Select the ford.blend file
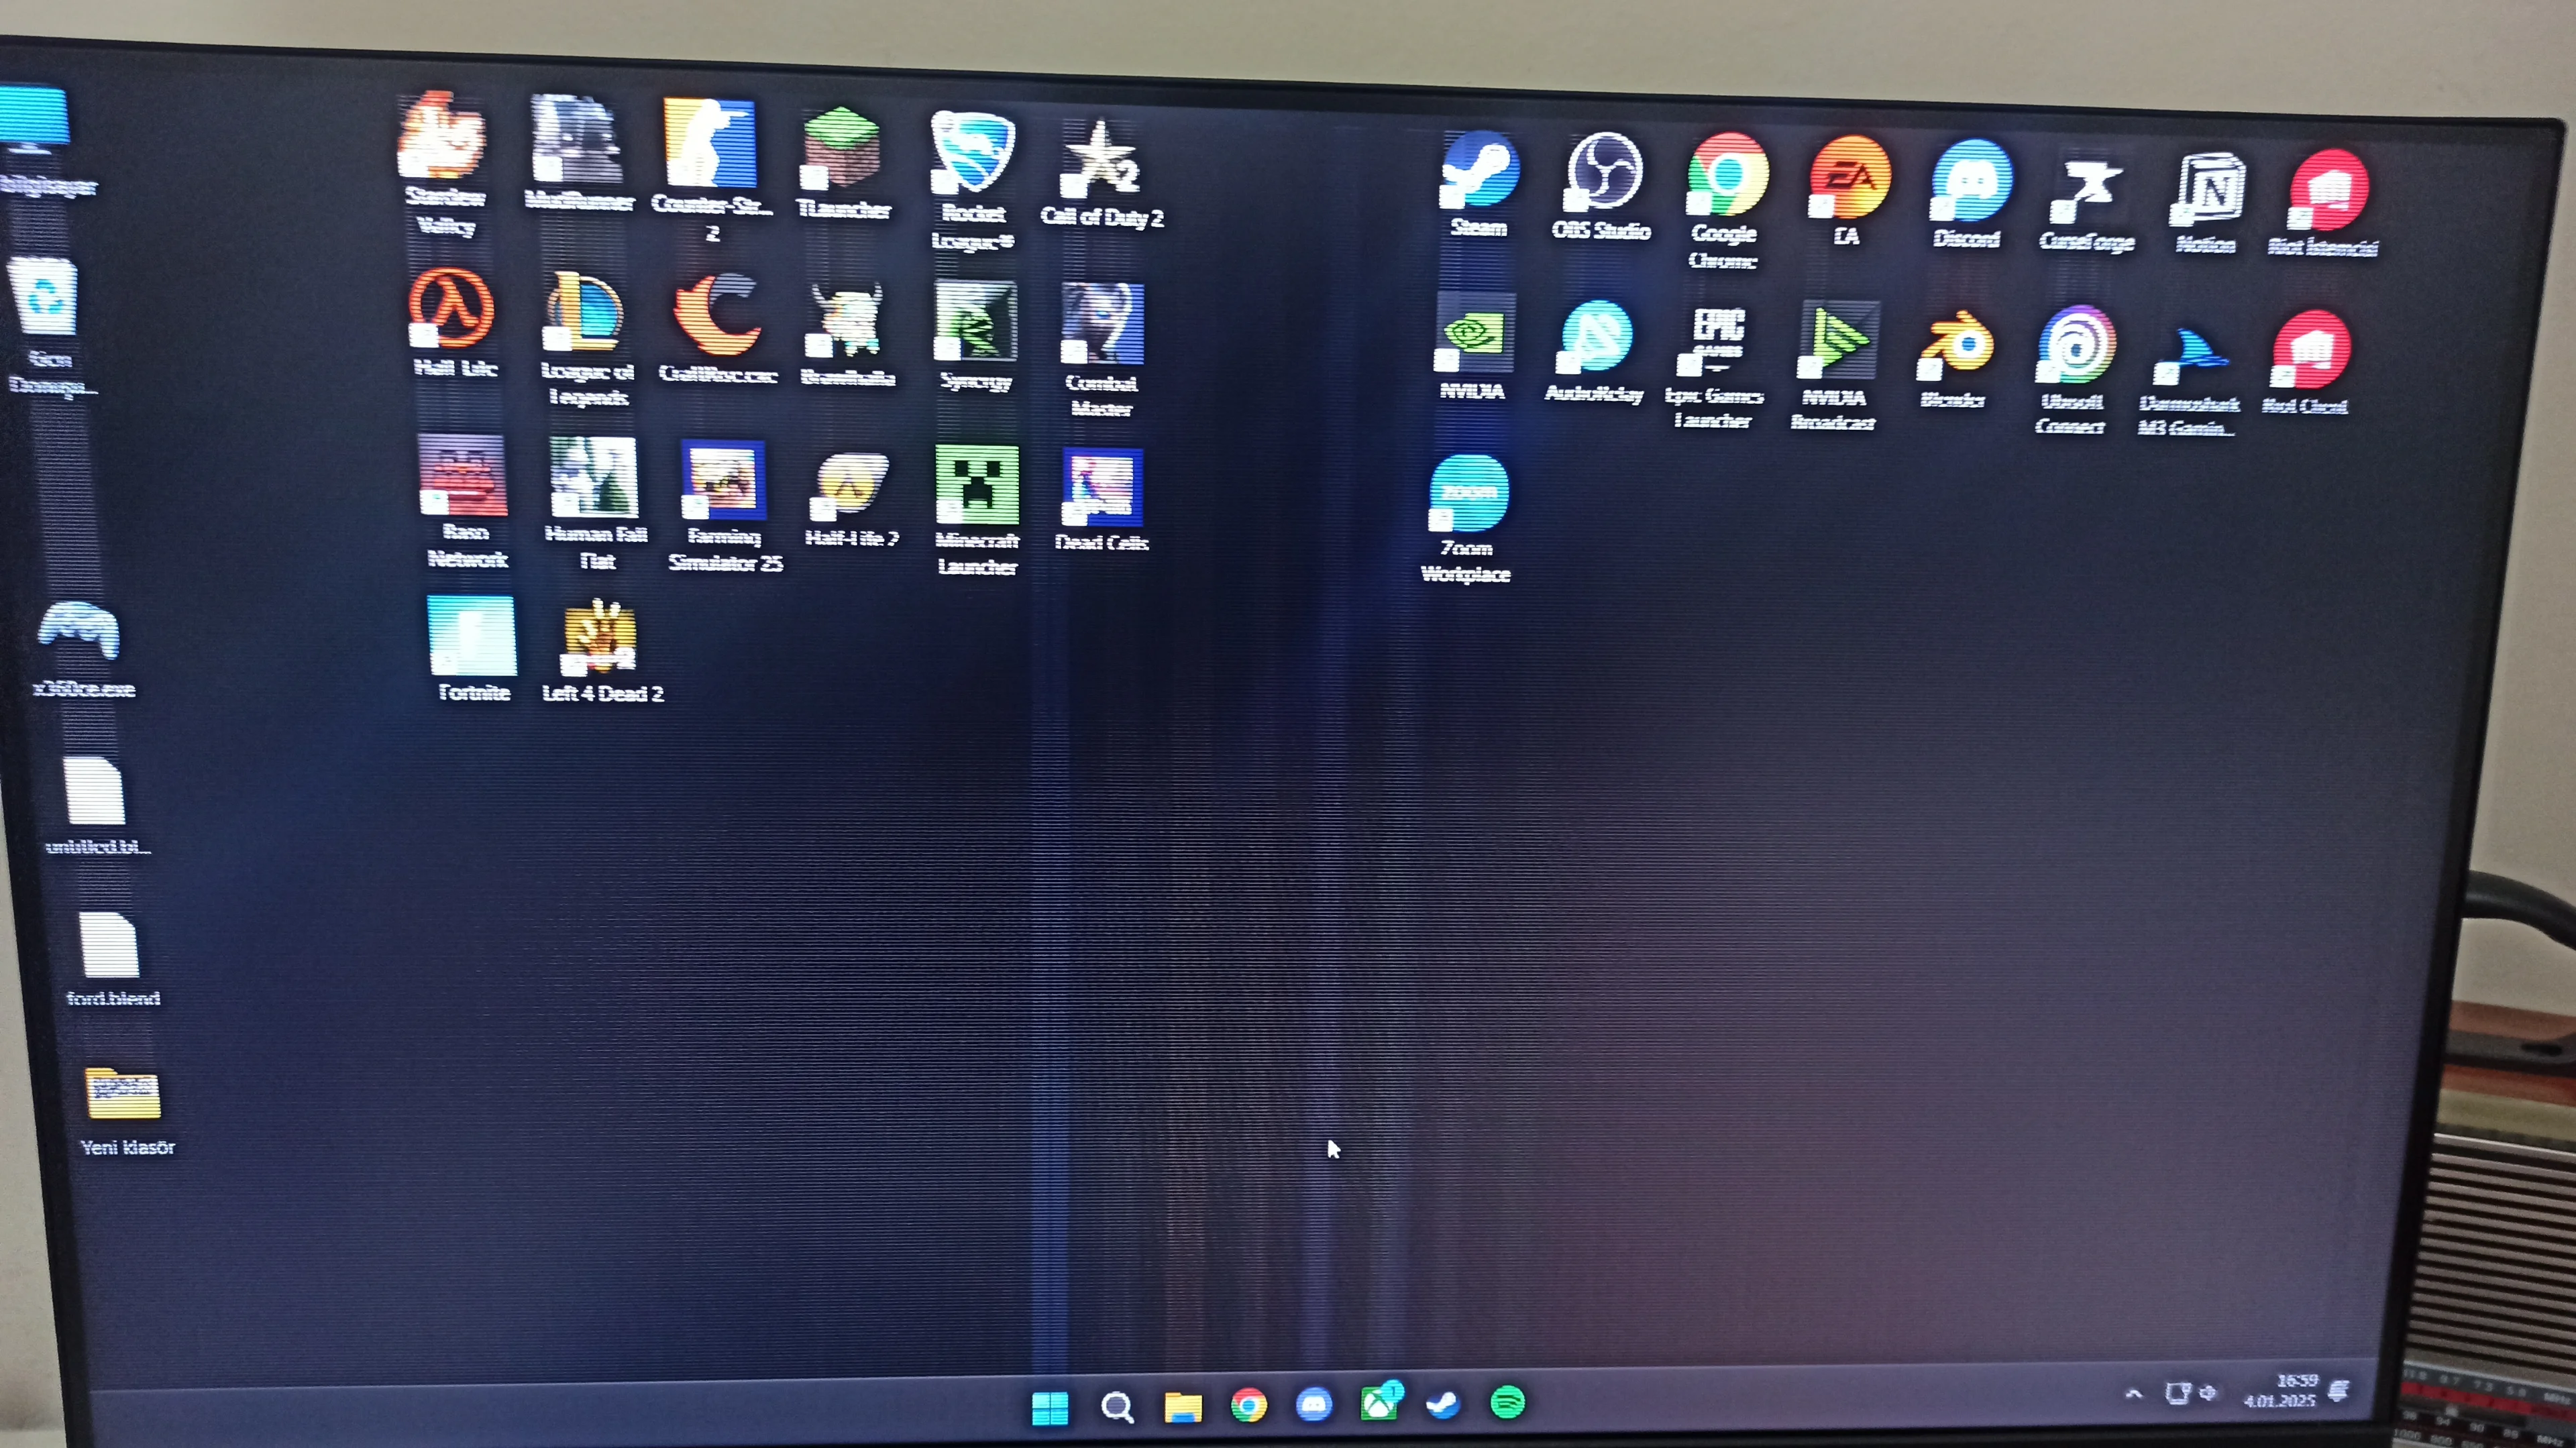The image size is (2576, 1448). coord(108,945)
